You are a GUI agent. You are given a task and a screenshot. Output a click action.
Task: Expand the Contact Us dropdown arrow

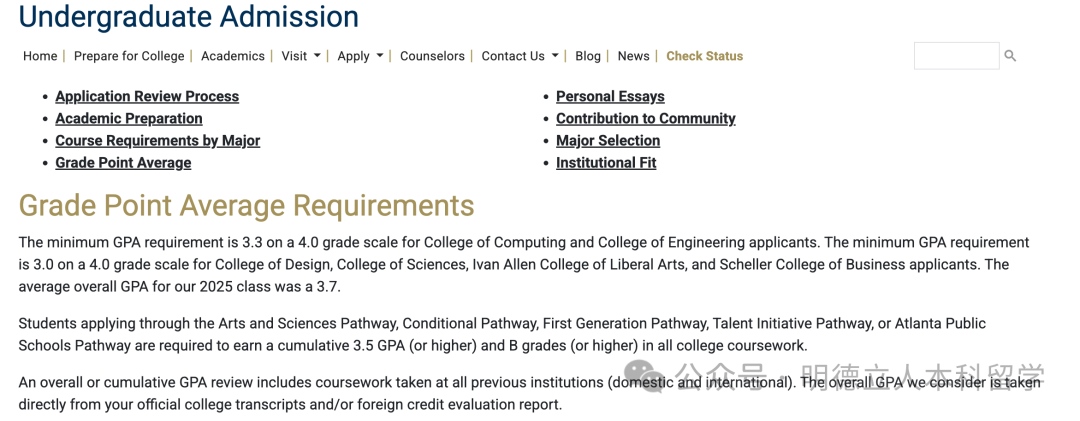click(x=555, y=56)
